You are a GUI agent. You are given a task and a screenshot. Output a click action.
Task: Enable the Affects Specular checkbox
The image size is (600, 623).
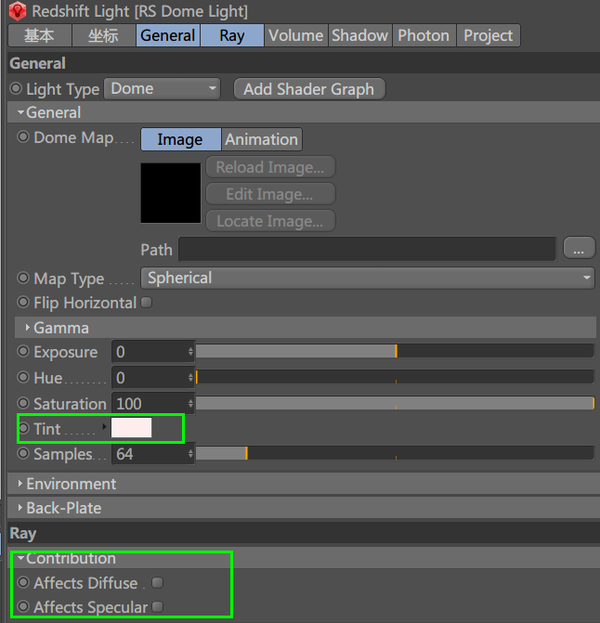pos(157,607)
